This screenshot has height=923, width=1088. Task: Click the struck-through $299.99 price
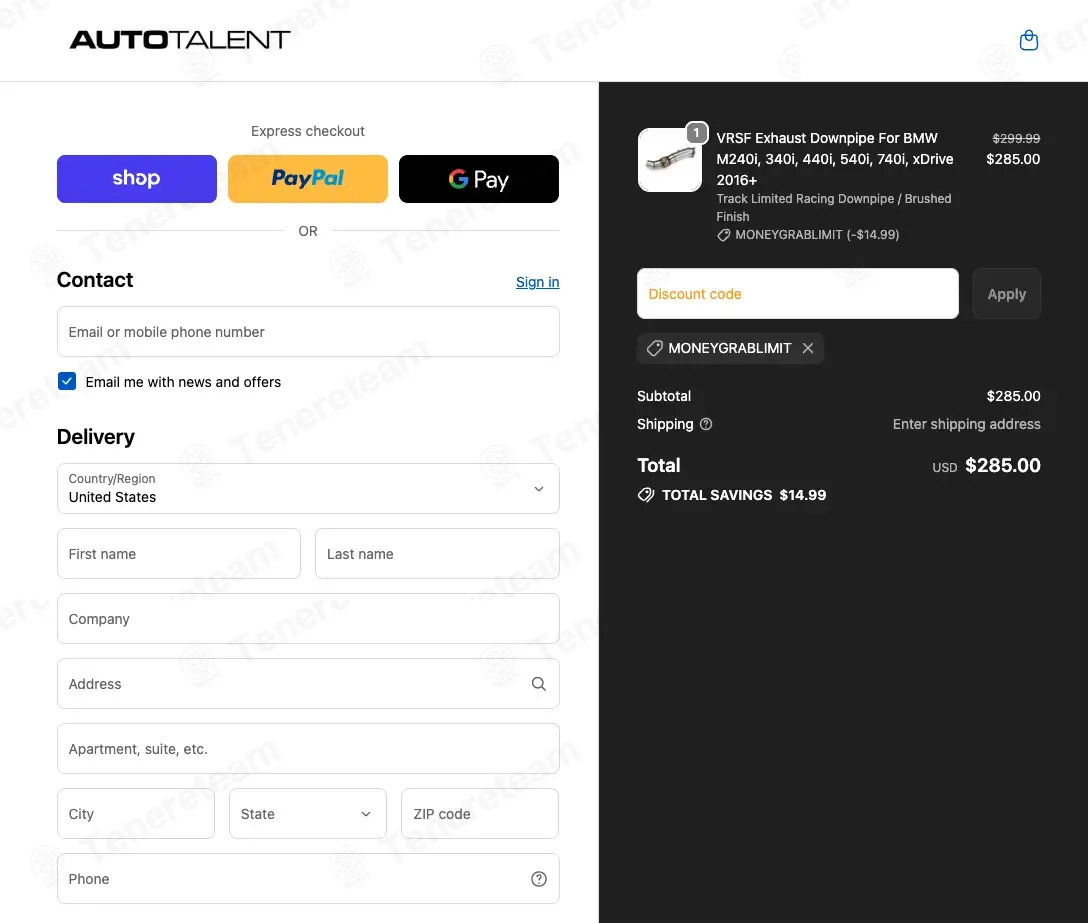coord(1016,138)
